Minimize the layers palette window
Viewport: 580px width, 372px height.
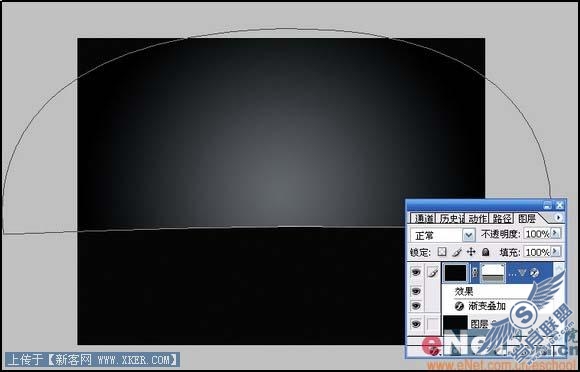point(547,205)
